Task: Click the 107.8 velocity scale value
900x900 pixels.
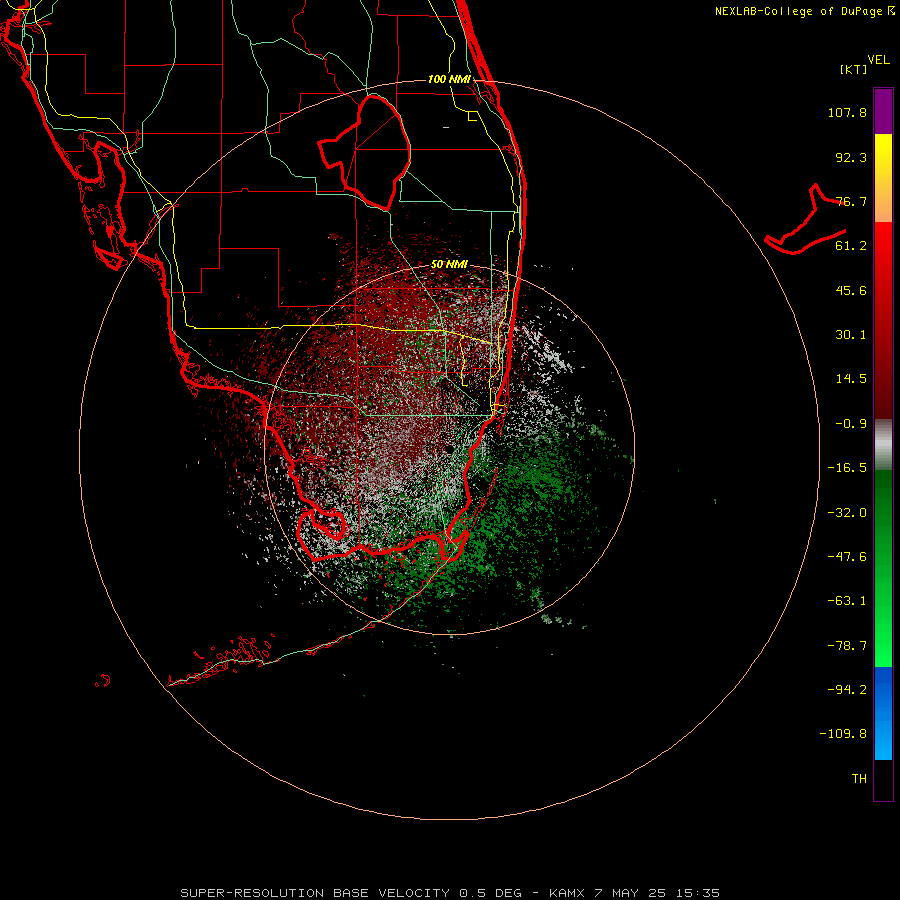Action: [847, 112]
